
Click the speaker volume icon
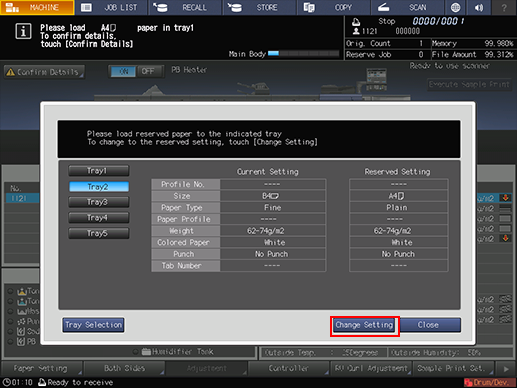point(479,7)
